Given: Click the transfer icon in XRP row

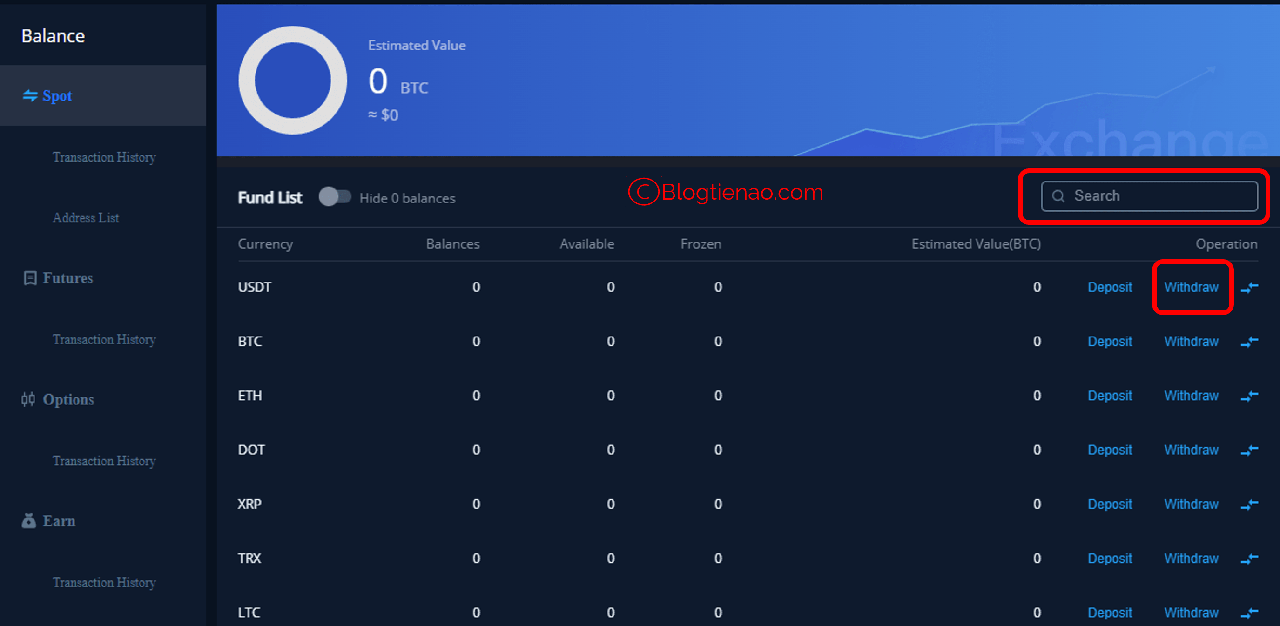Looking at the screenshot, I should (x=1249, y=505).
